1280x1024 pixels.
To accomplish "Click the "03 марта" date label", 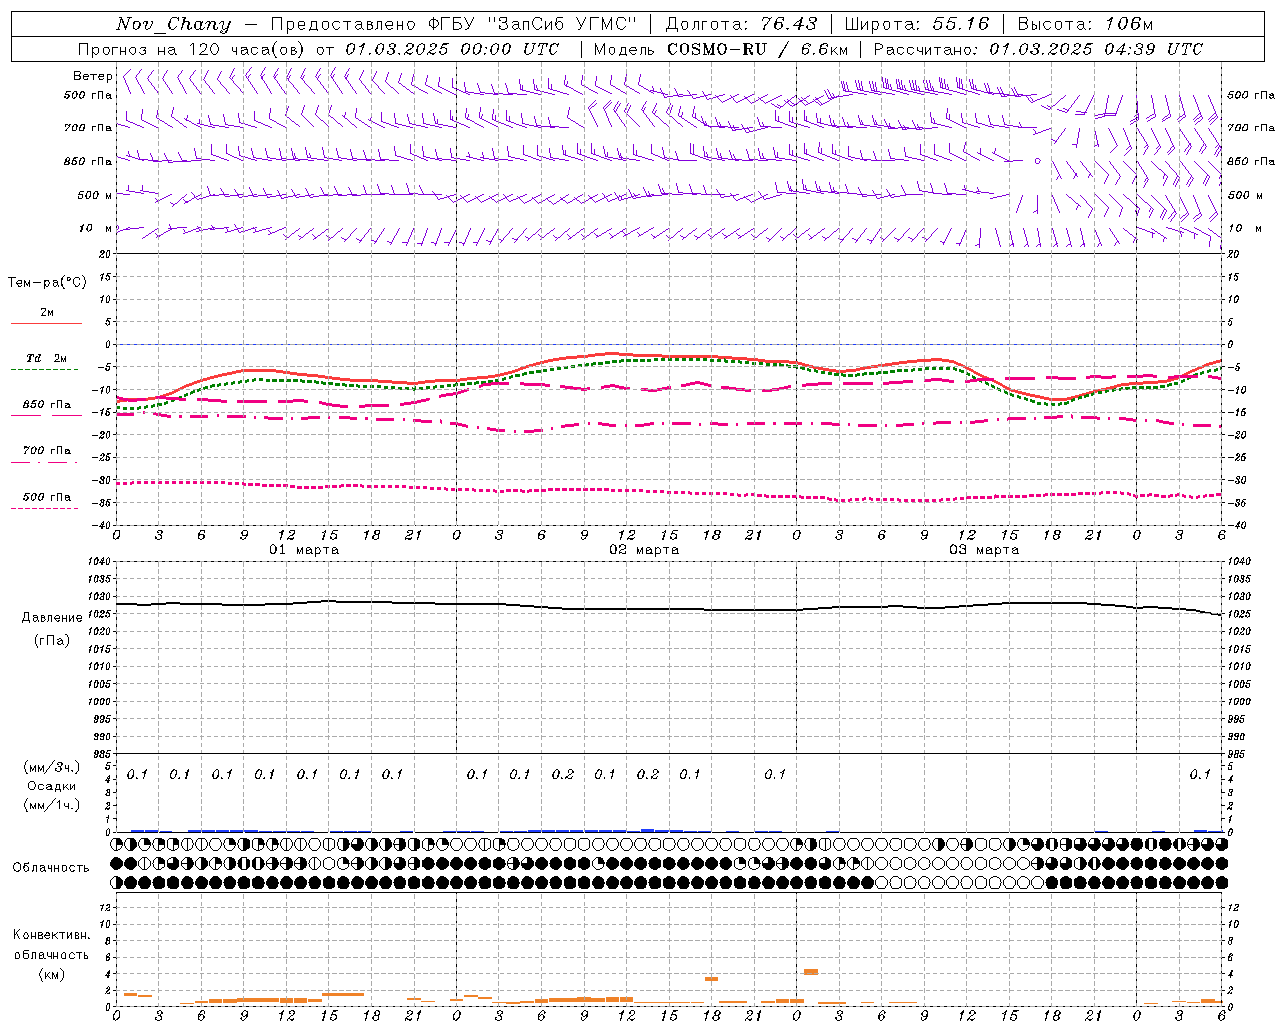I will 984,550.
